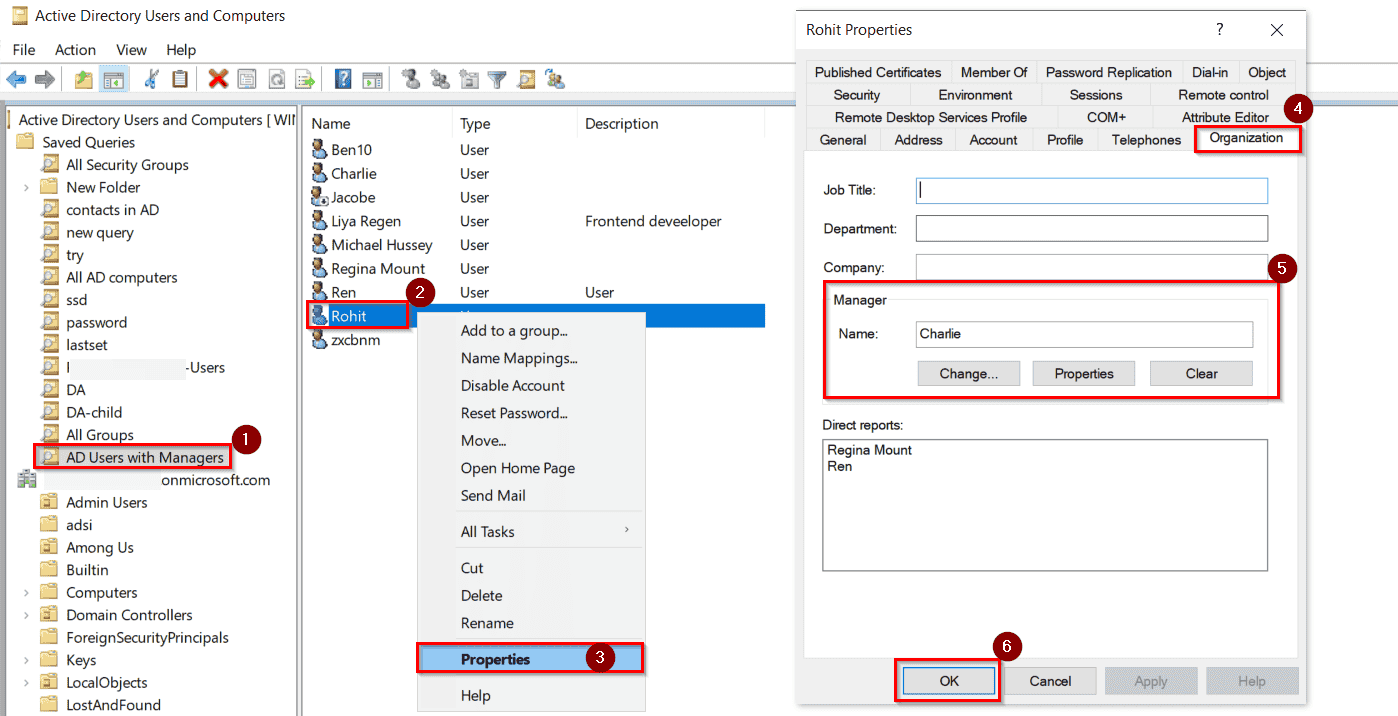The width and height of the screenshot is (1398, 716).
Task: Click inside the Job Title field
Action: [x=1090, y=190]
